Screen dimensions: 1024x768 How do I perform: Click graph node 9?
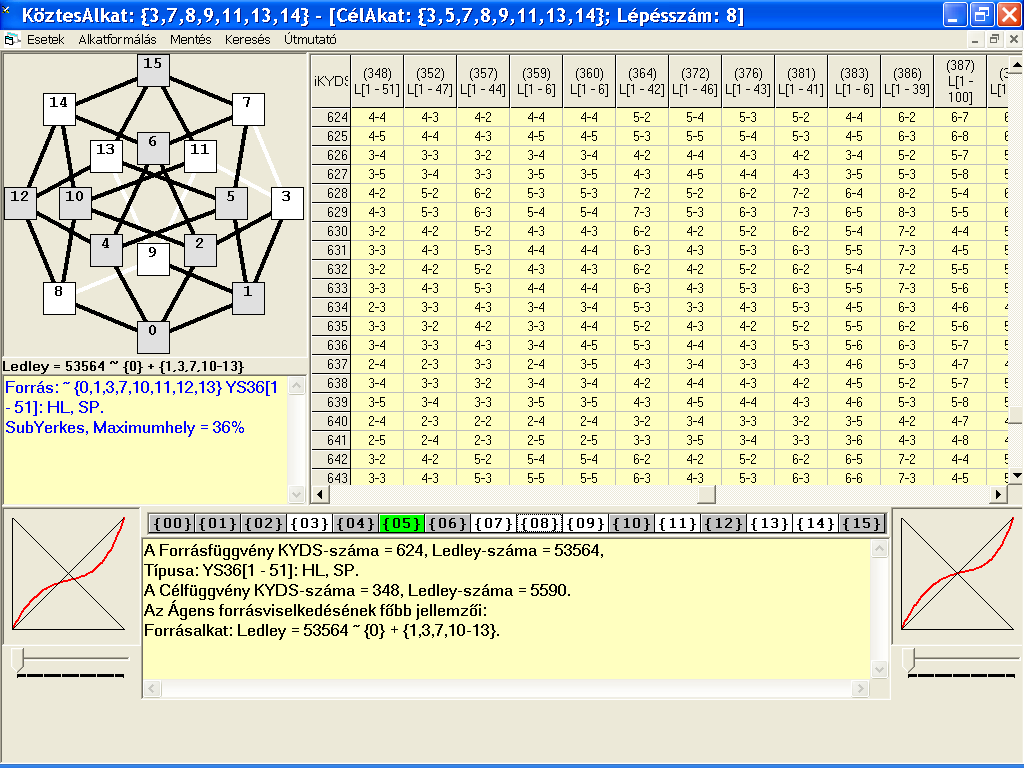153,259
